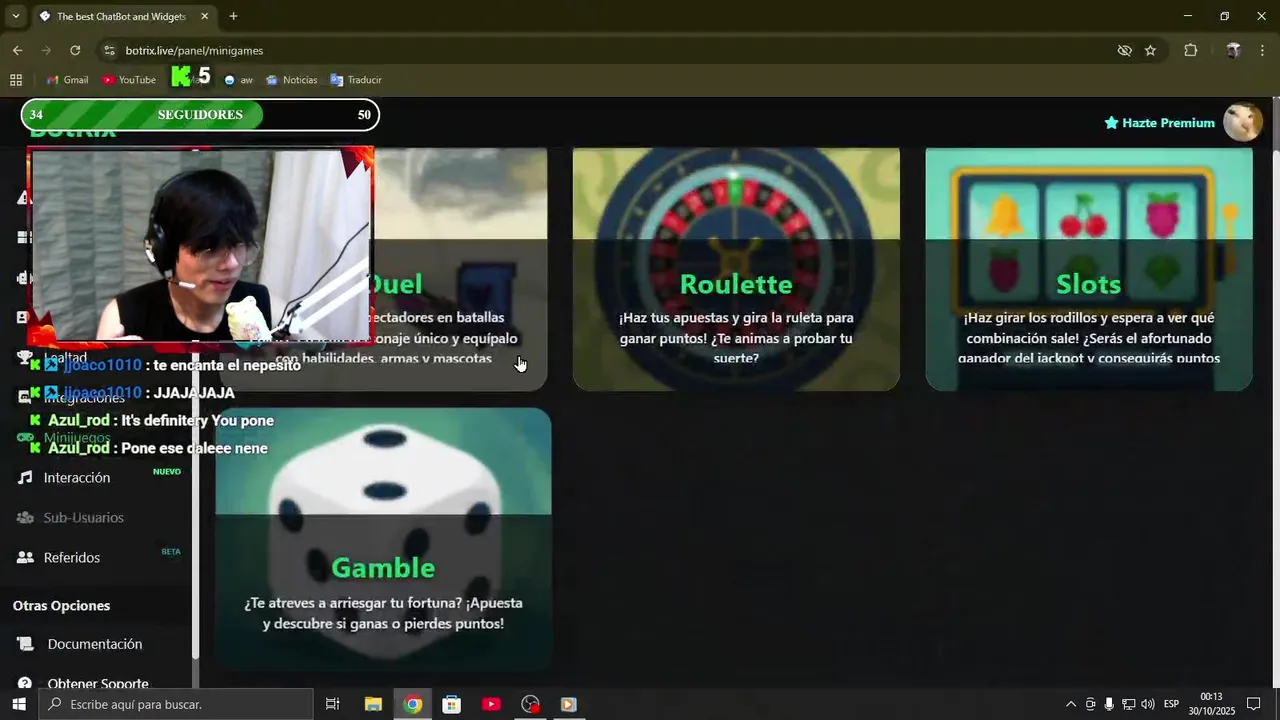Open File Explorer from the taskbar
This screenshot has height=720, width=1280.
click(373, 704)
